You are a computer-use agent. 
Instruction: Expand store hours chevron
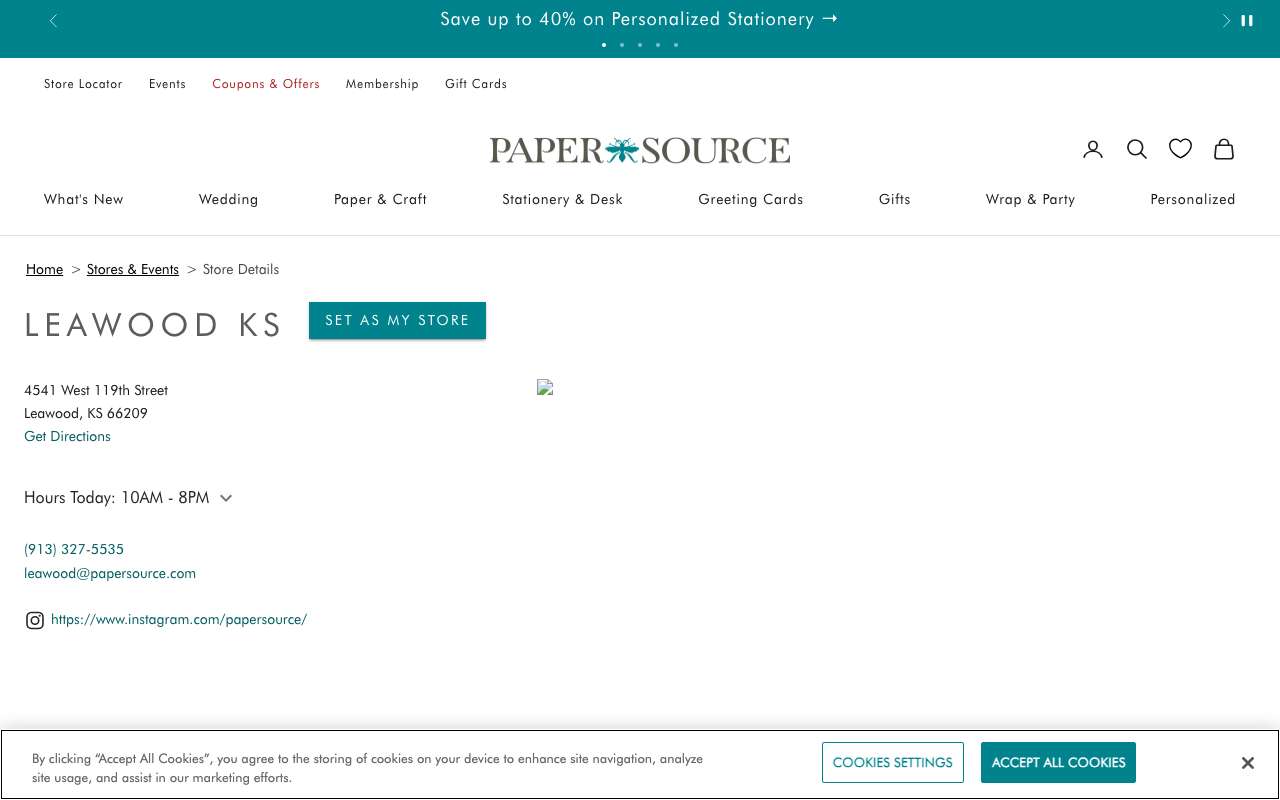pyautogui.click(x=226, y=498)
